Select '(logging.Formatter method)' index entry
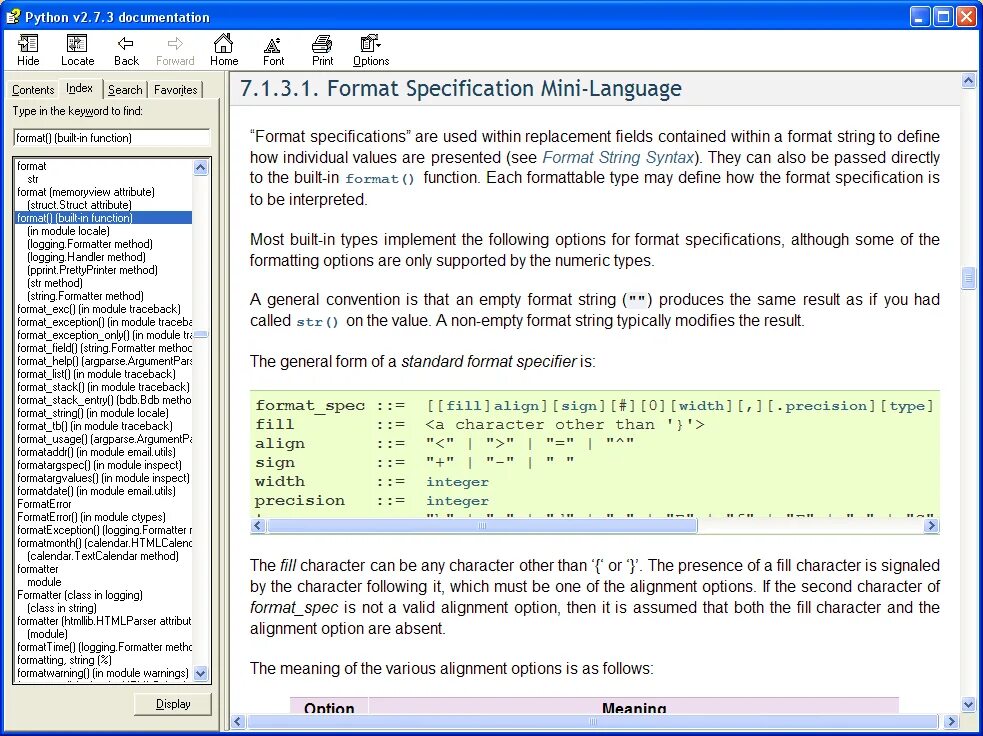Screen dimensions: 983x736 point(90,244)
